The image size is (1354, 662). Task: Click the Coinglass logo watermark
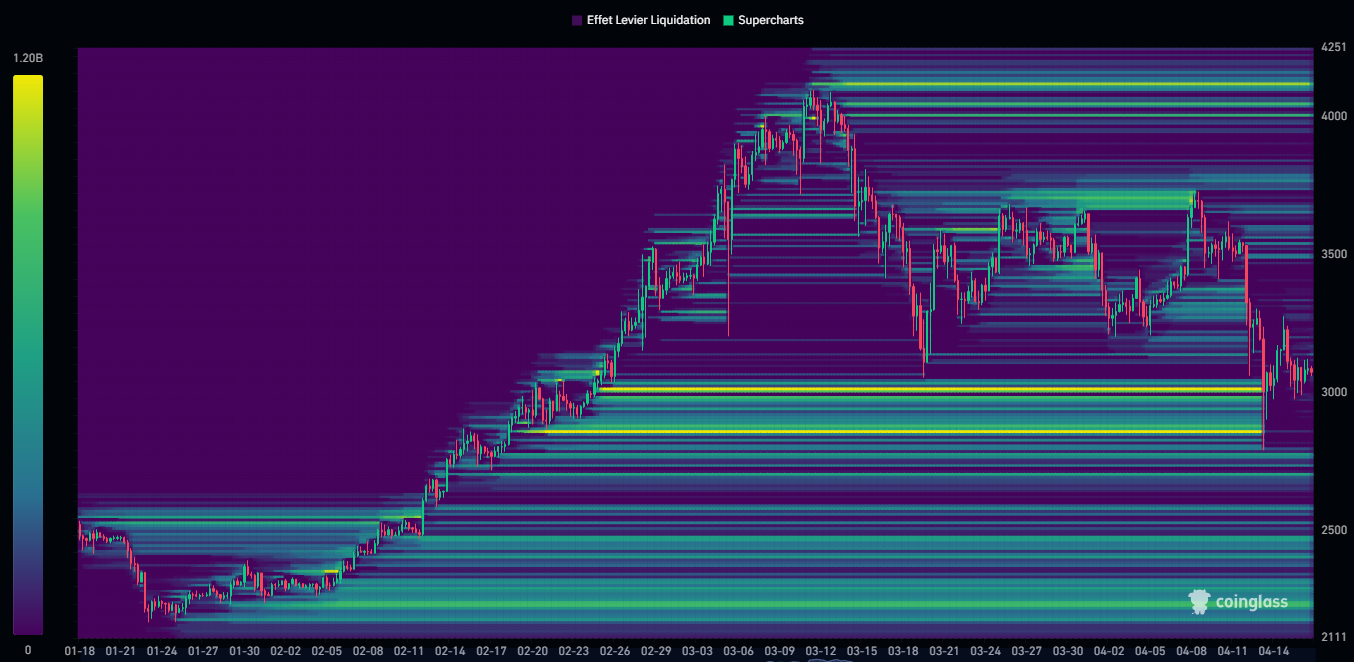[x=1238, y=601]
